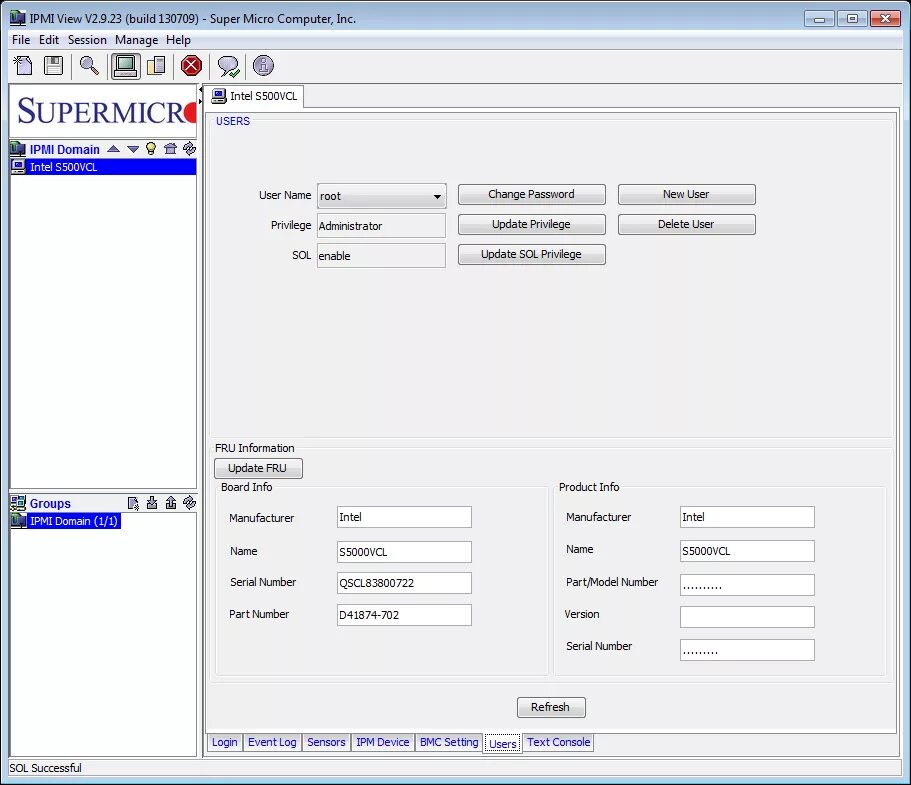
Task: Open the Edit menu
Action: (x=49, y=40)
